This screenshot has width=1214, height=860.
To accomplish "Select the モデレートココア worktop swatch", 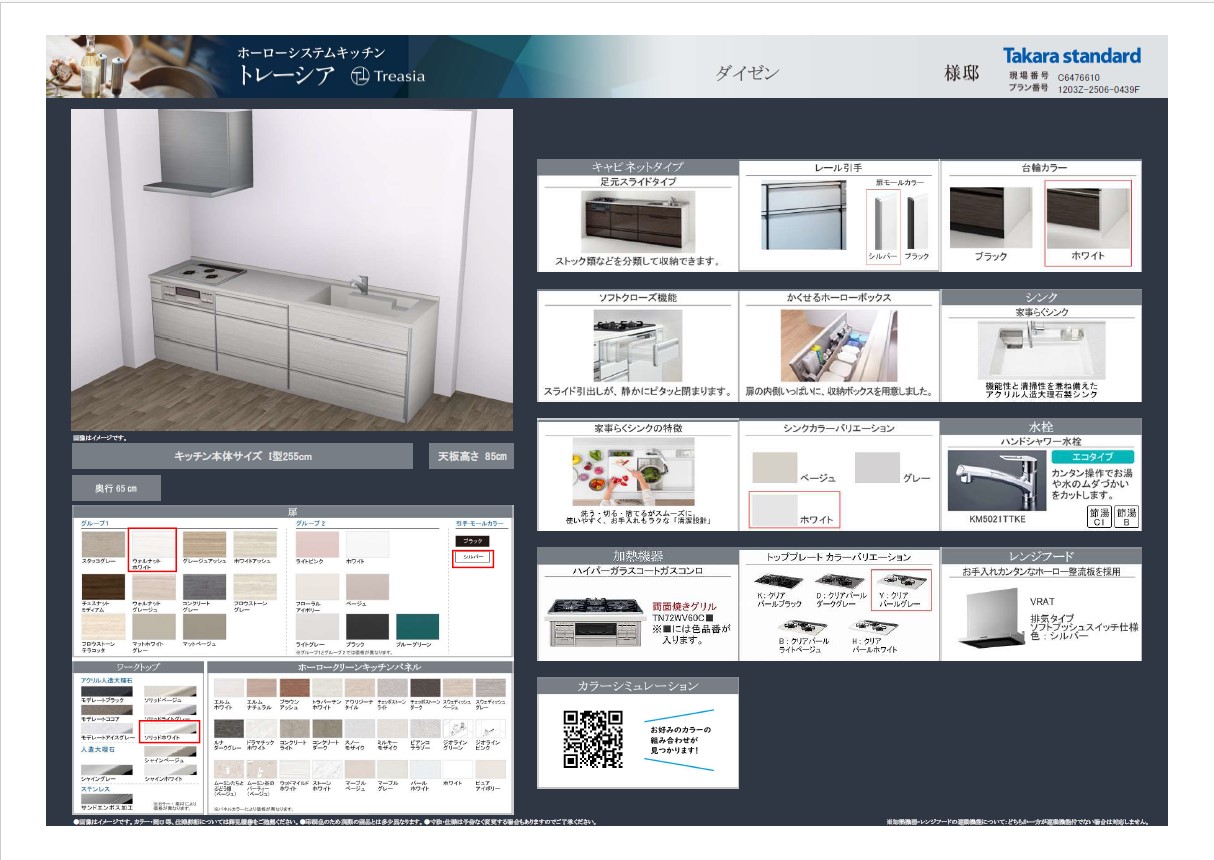I will click(x=107, y=710).
